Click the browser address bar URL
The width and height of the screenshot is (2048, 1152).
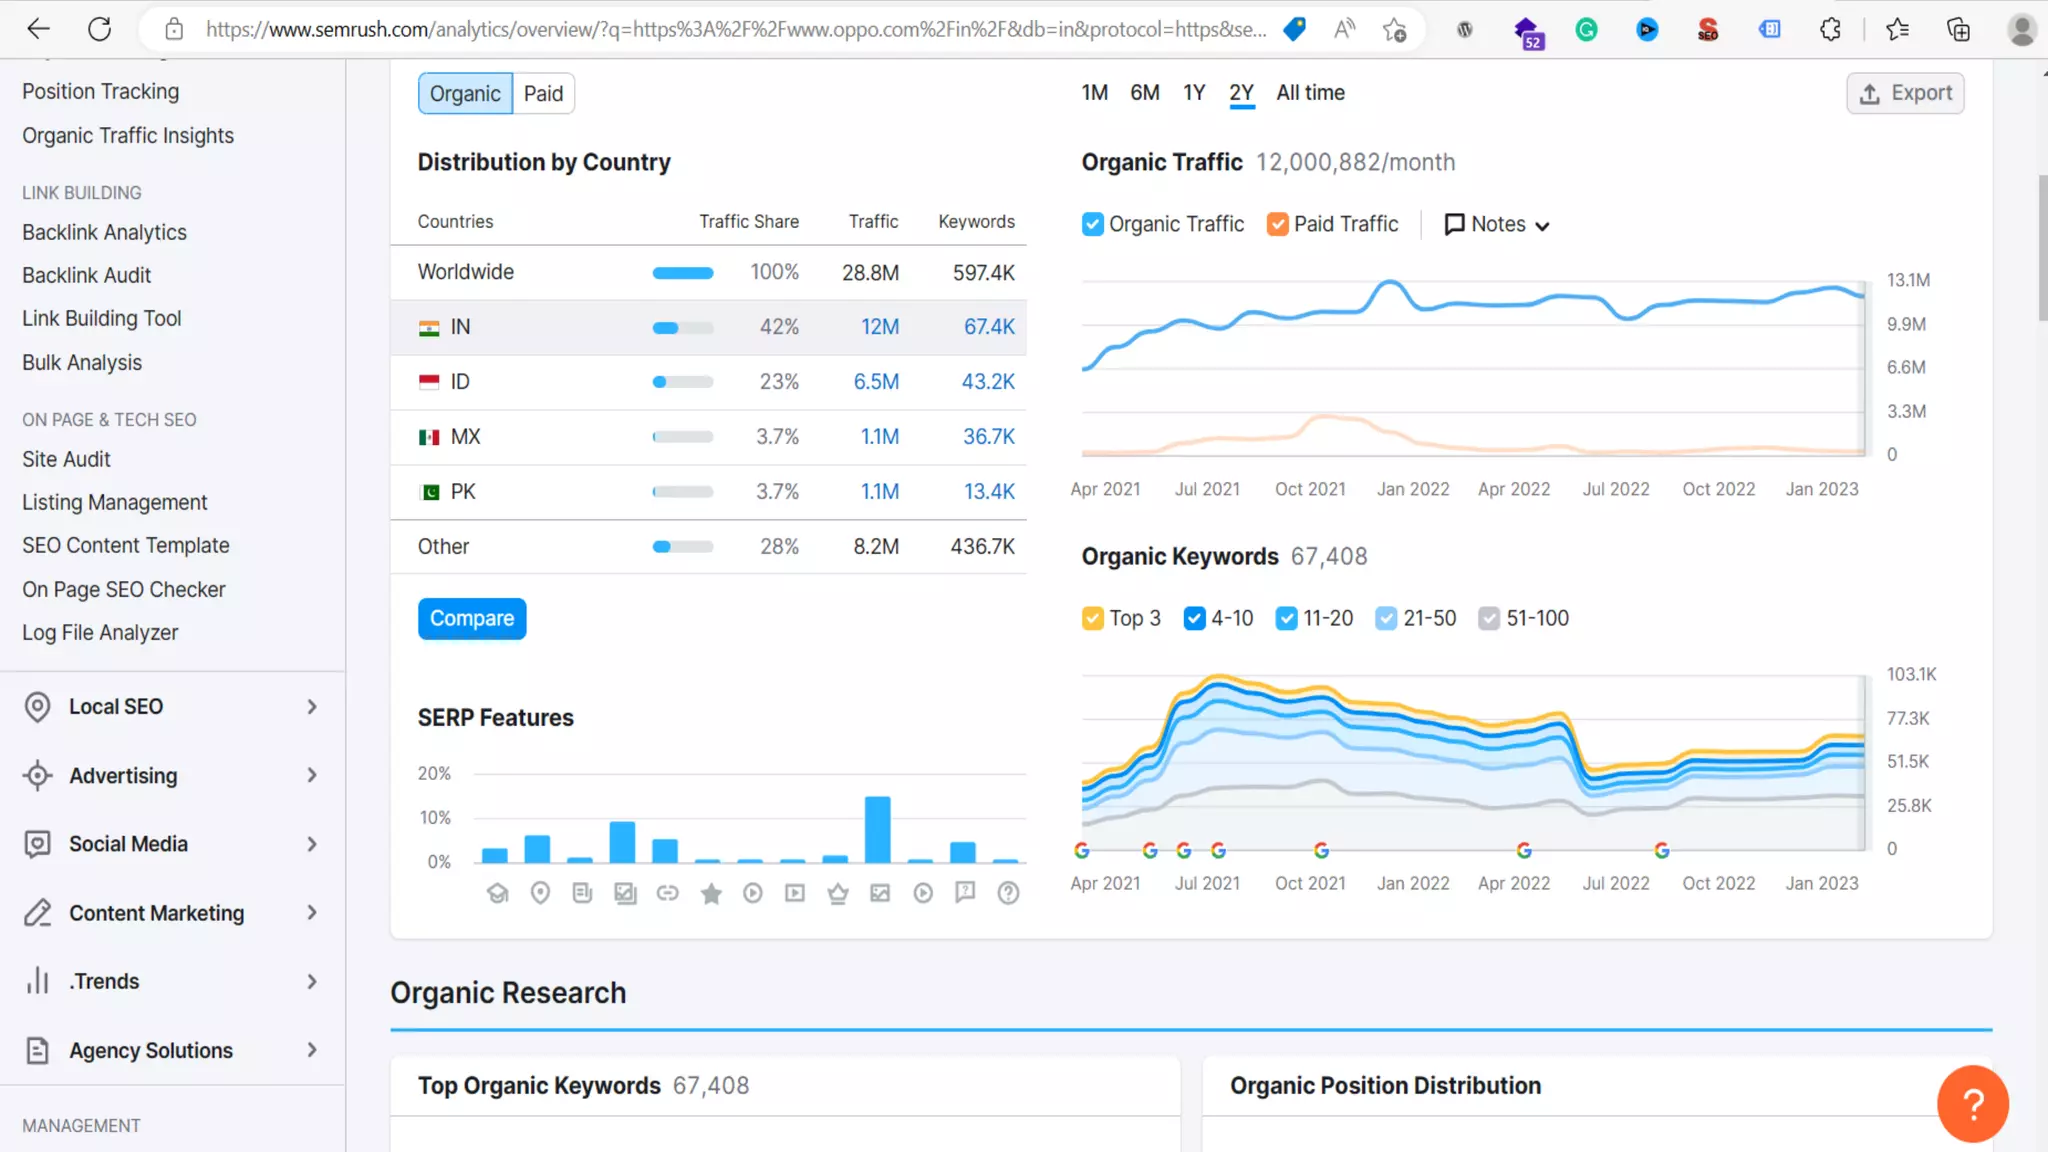coord(735,29)
